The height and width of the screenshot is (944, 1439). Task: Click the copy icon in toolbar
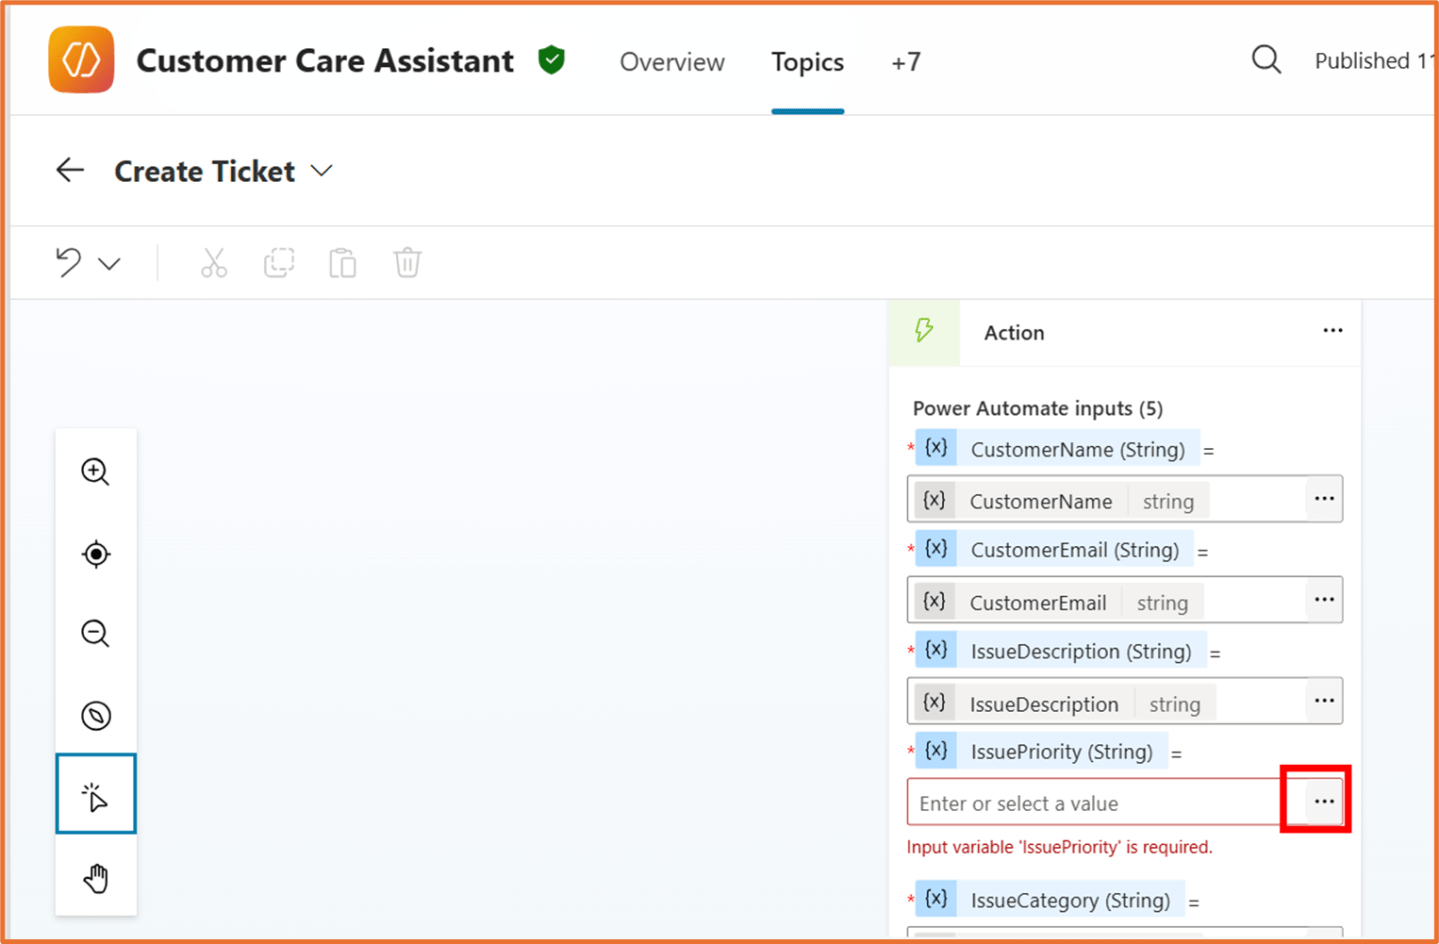(279, 263)
